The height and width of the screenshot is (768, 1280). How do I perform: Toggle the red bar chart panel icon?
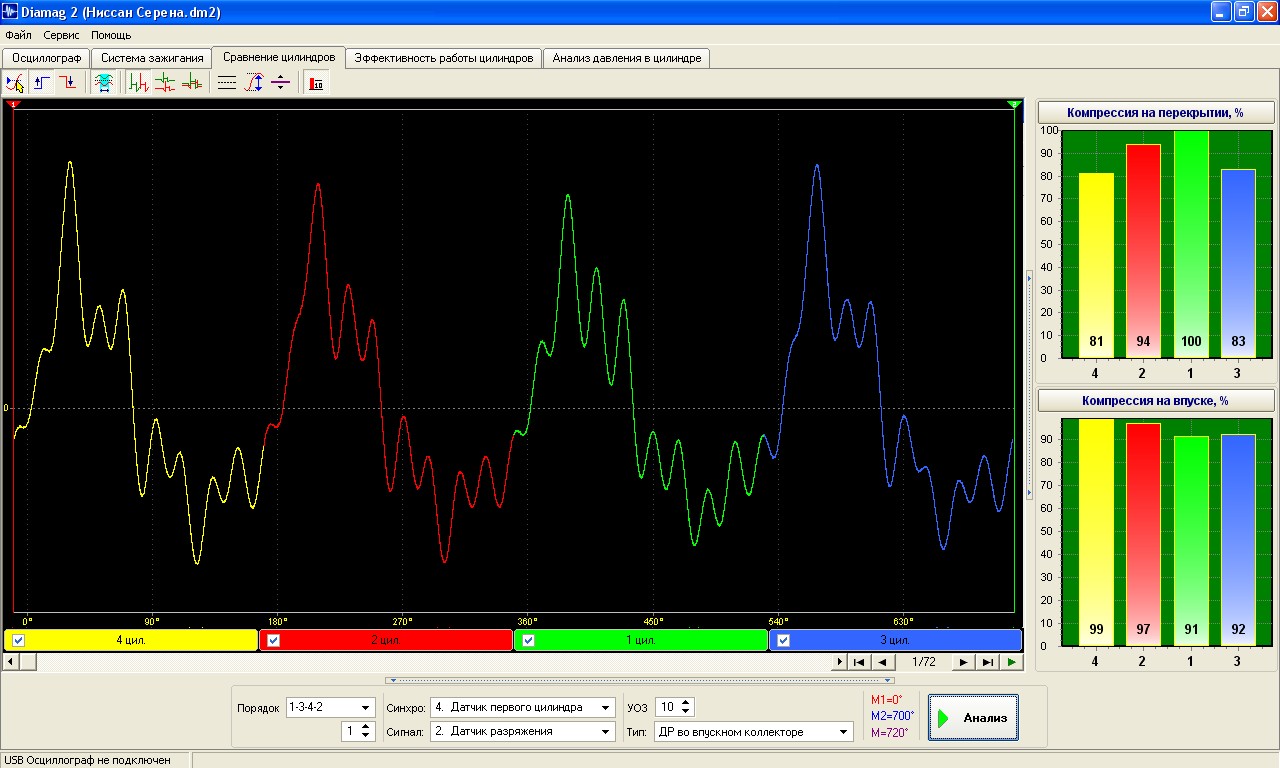316,83
